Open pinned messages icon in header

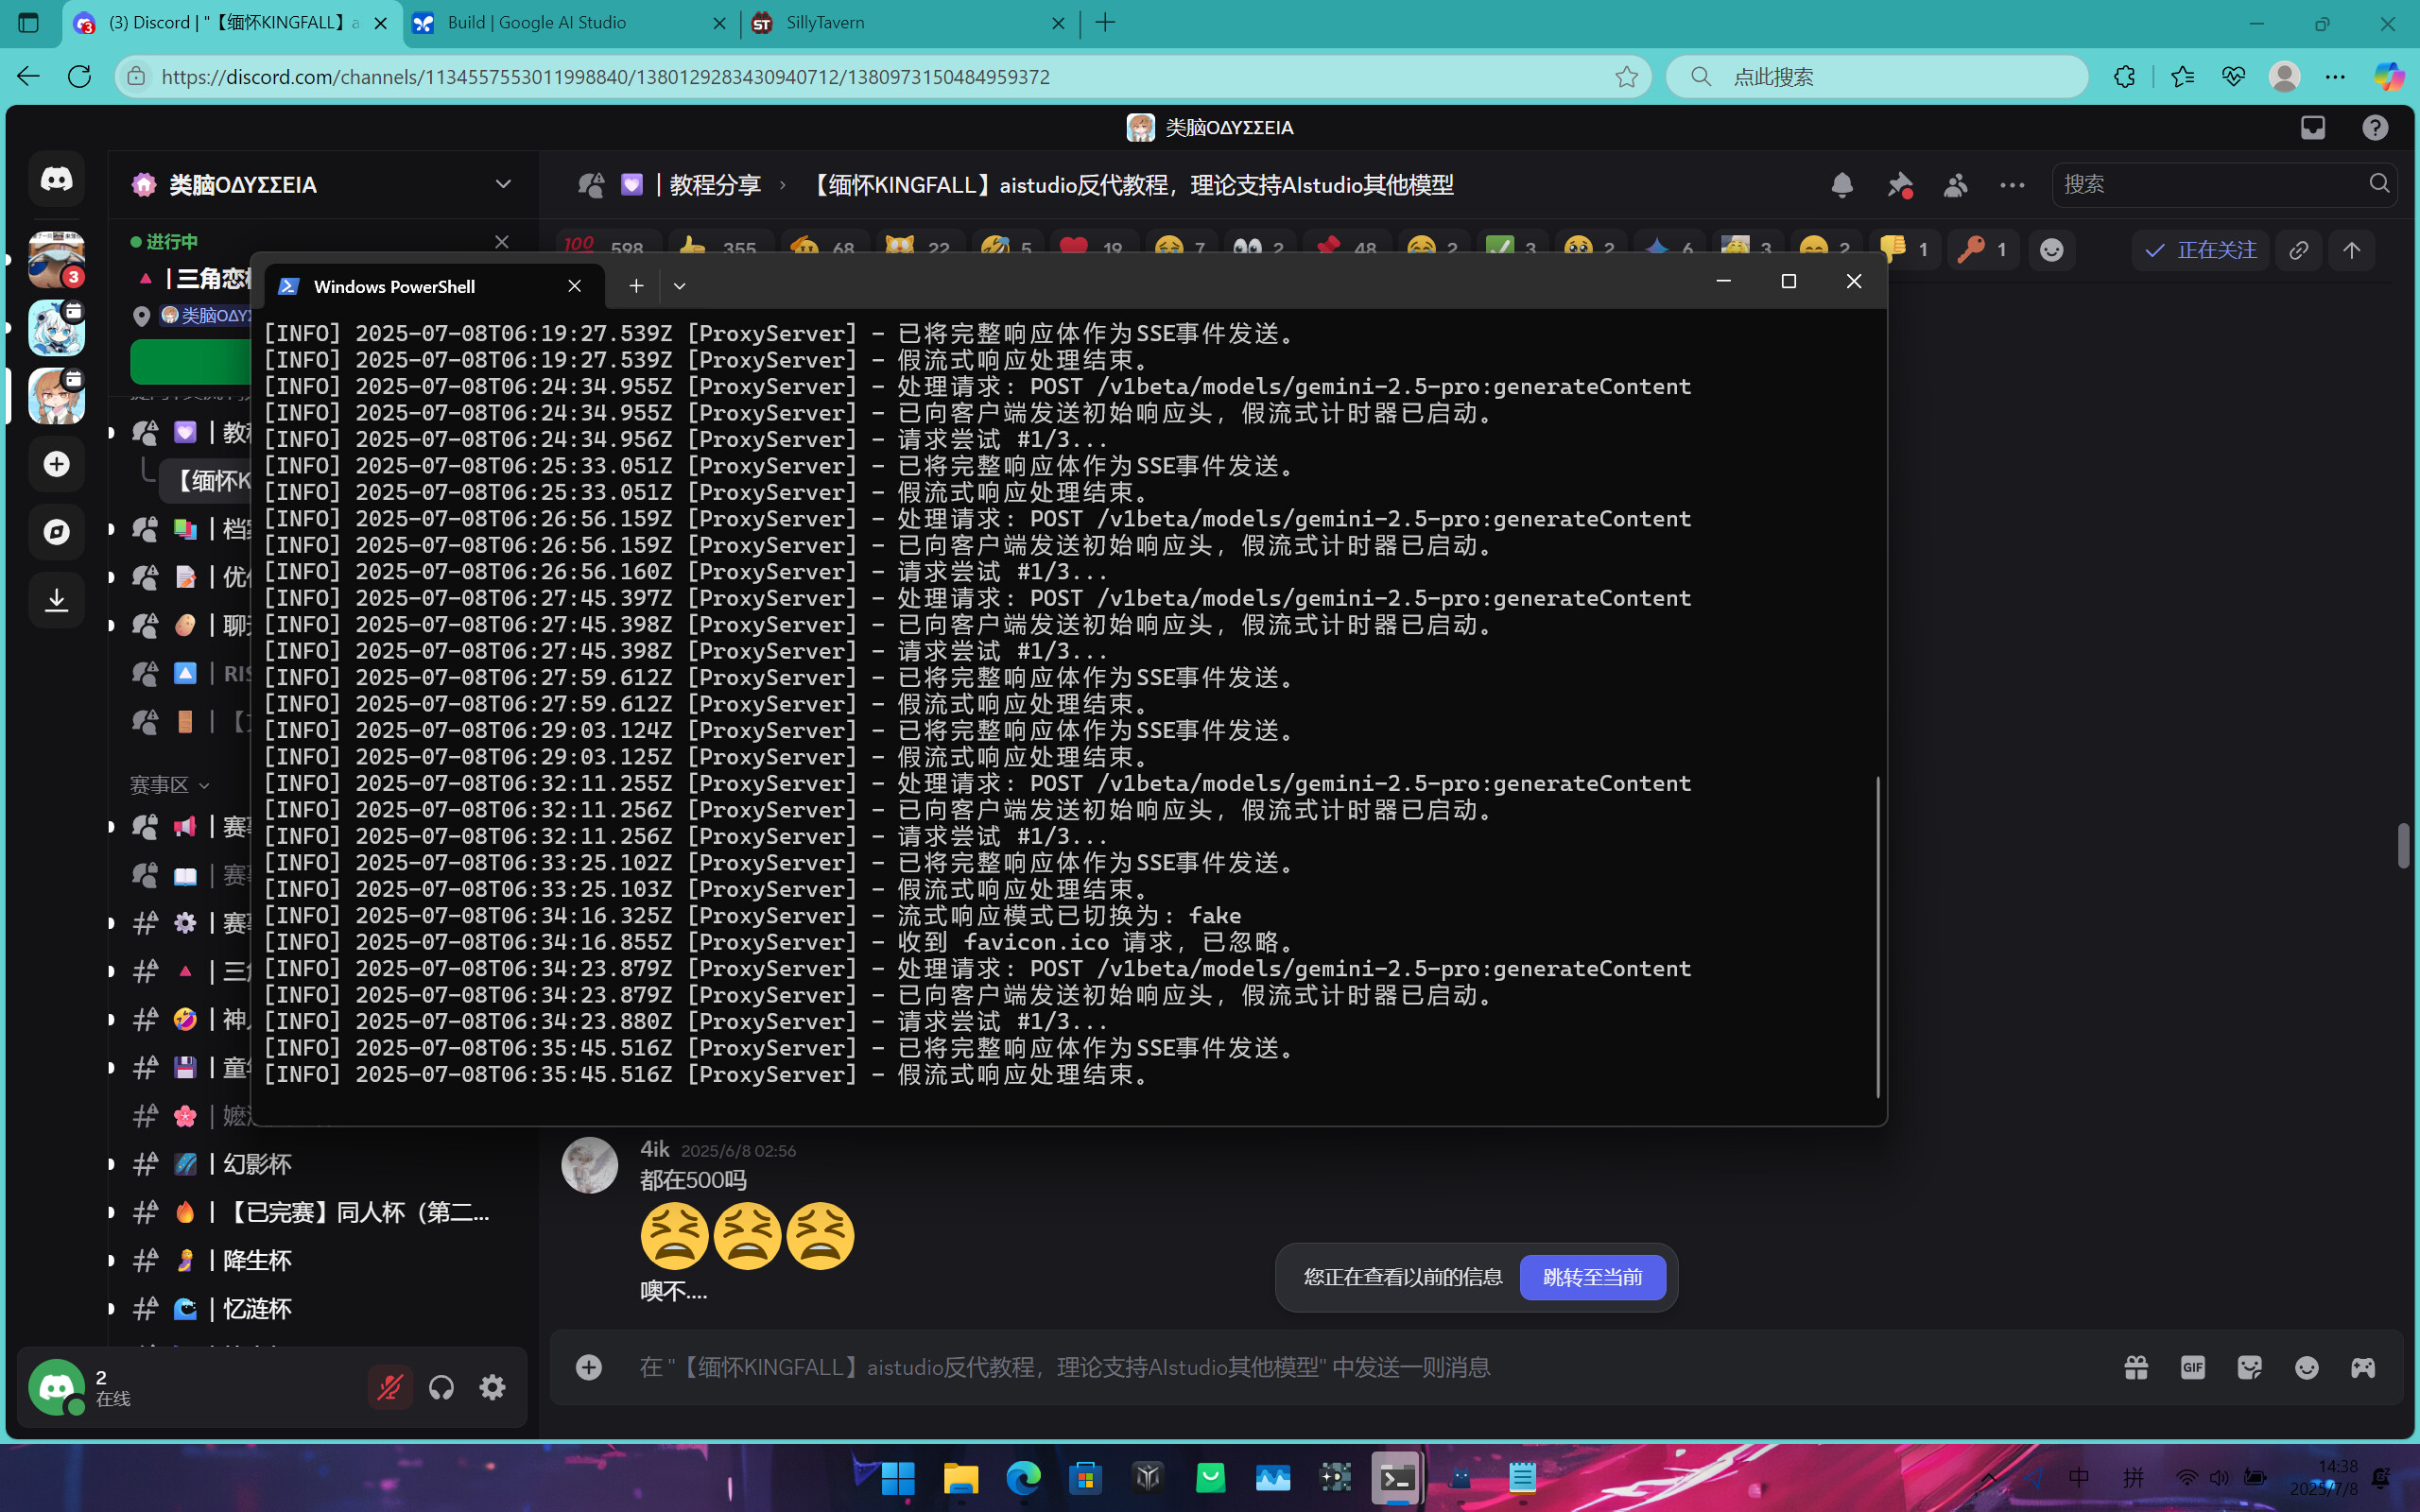click(1898, 185)
